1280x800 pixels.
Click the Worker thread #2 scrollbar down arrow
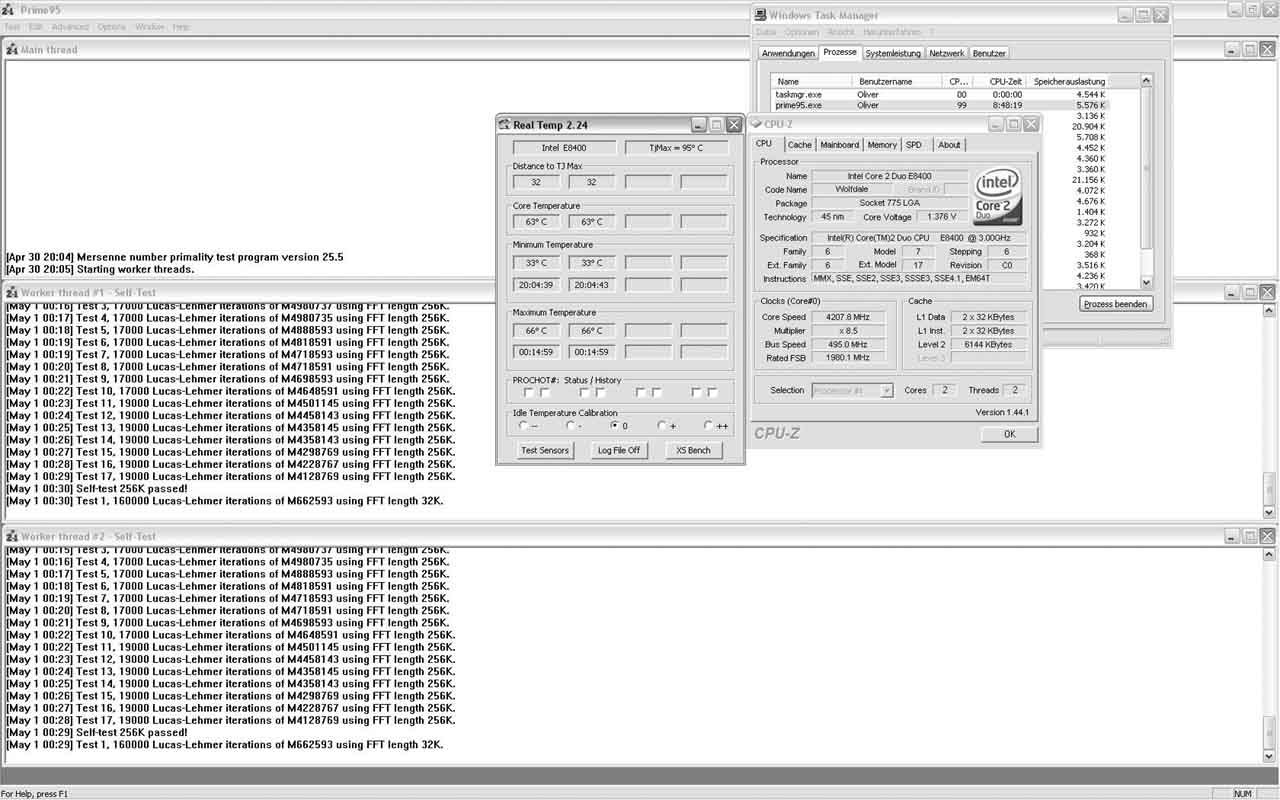1269,757
